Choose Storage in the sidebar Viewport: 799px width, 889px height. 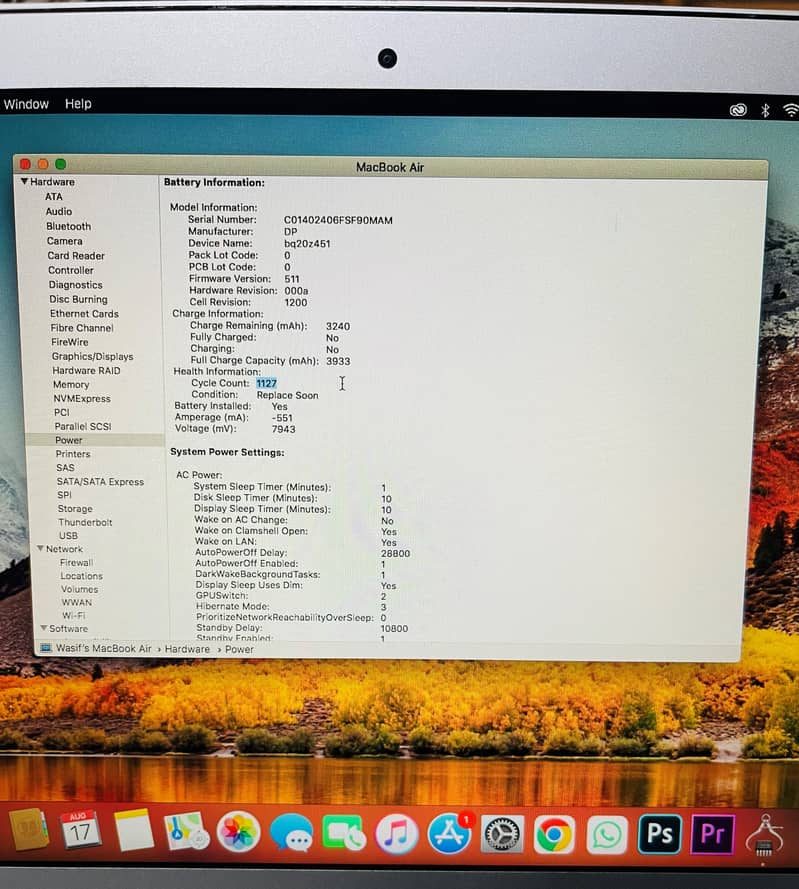click(75, 509)
